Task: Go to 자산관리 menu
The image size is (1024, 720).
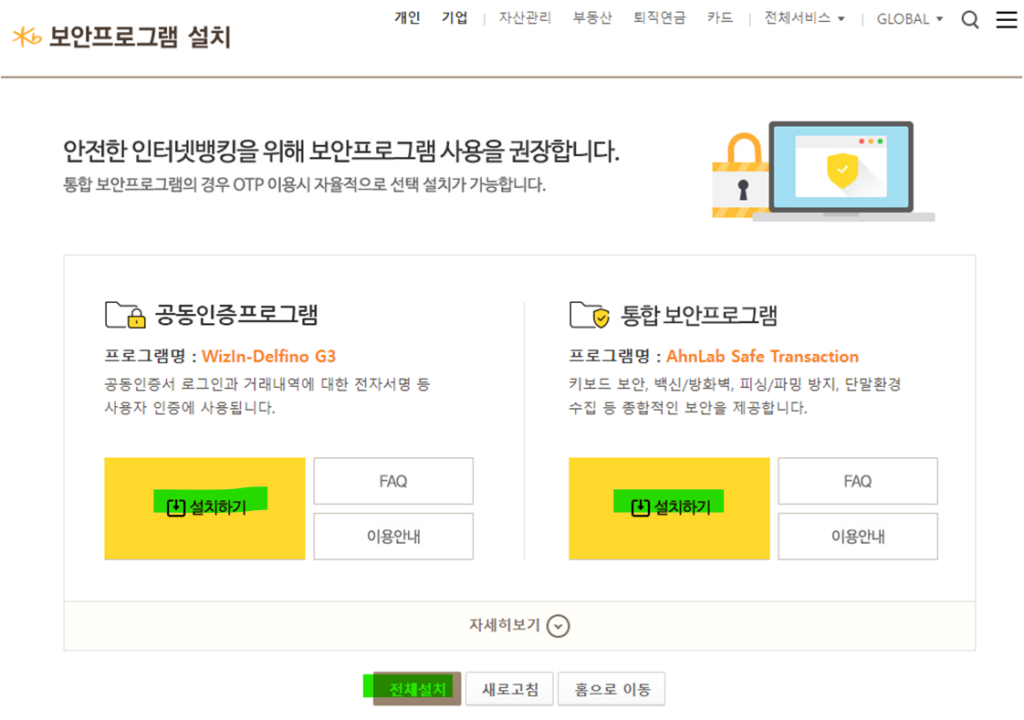Action: pyautogui.click(x=525, y=18)
